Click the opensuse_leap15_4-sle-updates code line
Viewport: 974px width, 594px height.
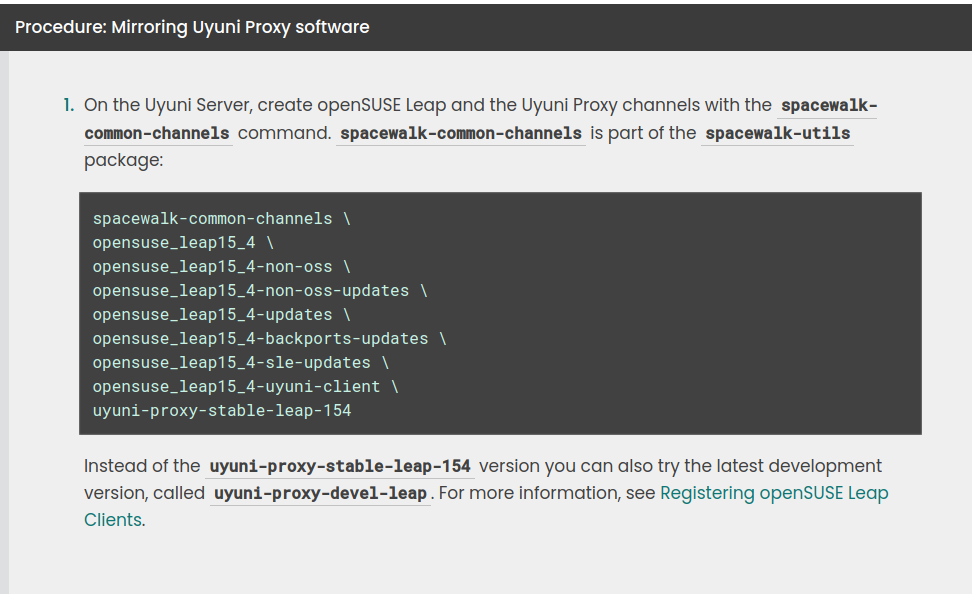pos(234,362)
